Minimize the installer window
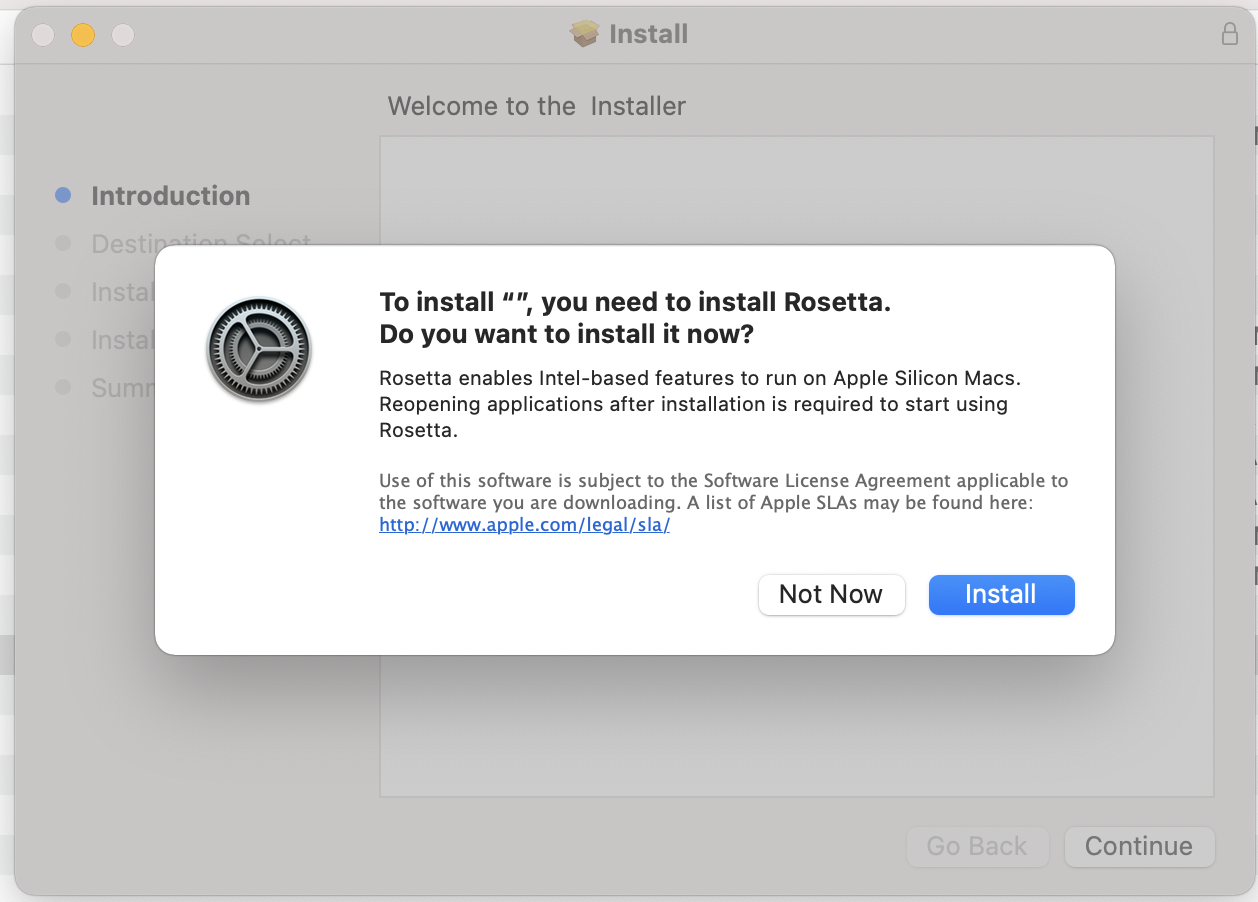 pyautogui.click(x=83, y=33)
